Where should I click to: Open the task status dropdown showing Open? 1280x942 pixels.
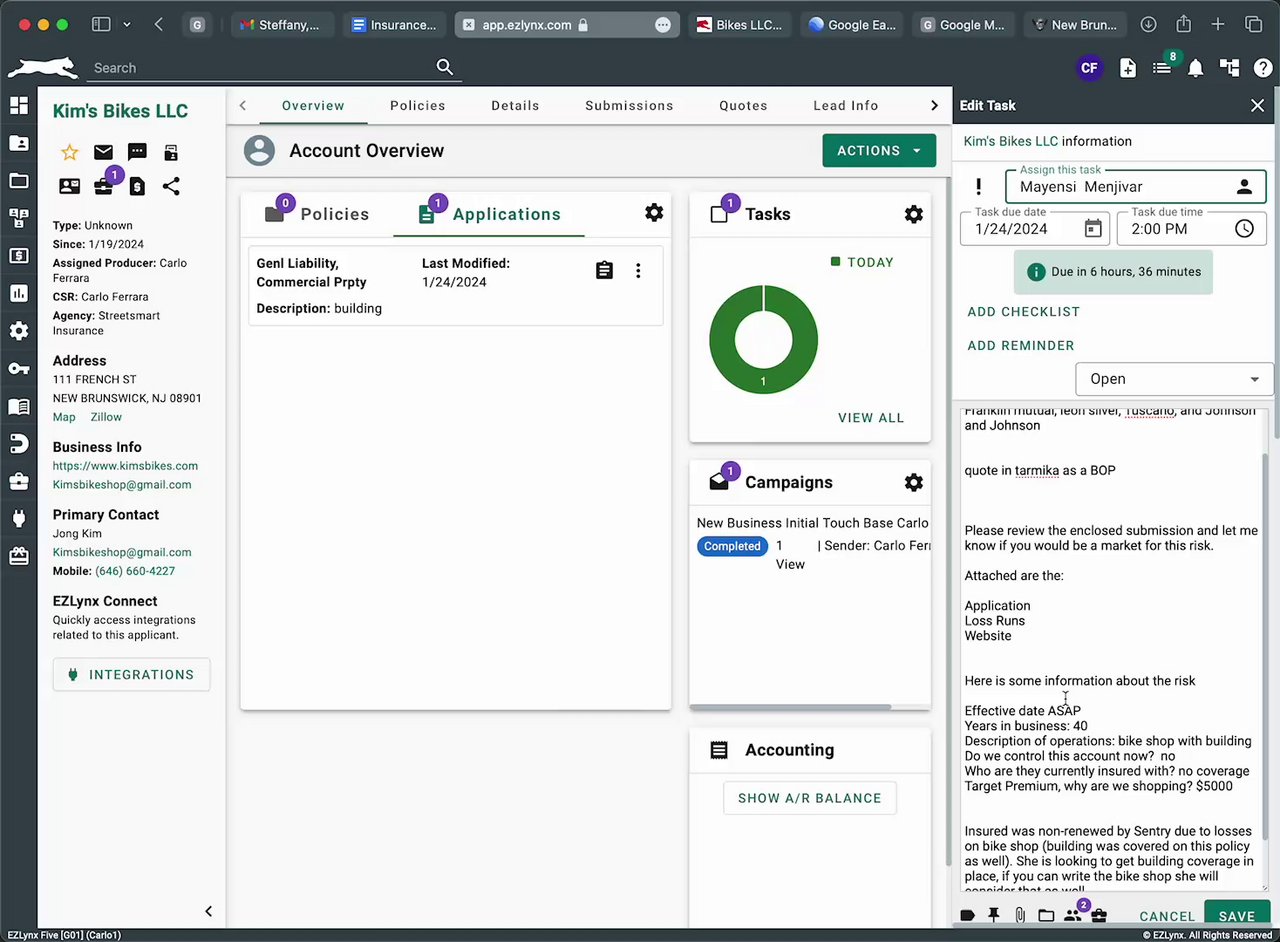(1174, 379)
